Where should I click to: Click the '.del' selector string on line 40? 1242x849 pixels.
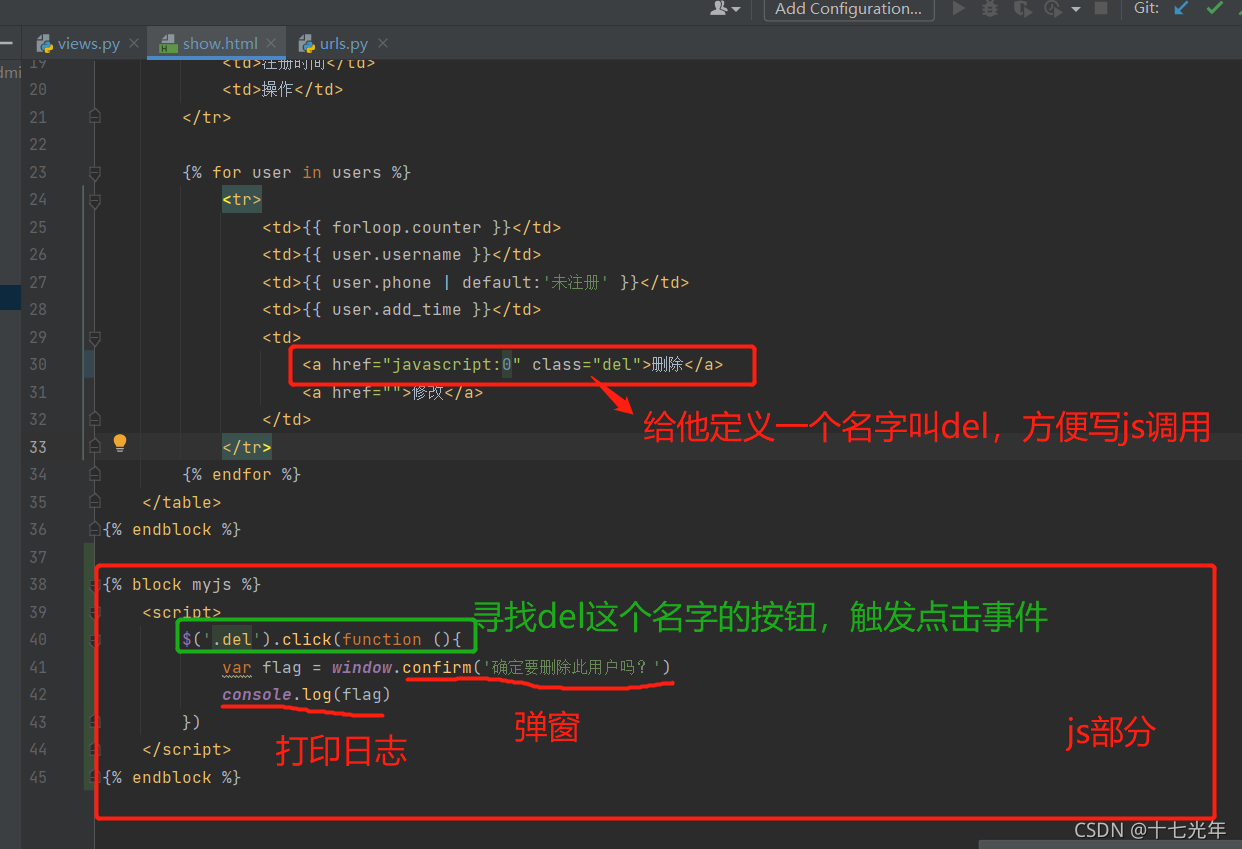tap(232, 640)
